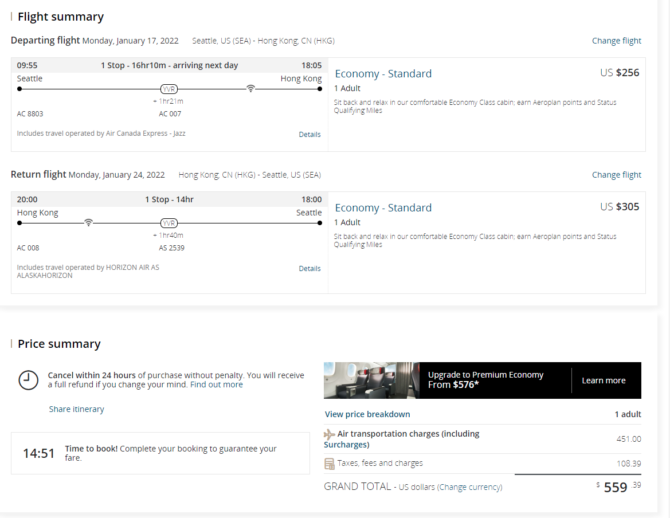
Task: Open Details for the return Hong Kong flight
Action: click(309, 268)
